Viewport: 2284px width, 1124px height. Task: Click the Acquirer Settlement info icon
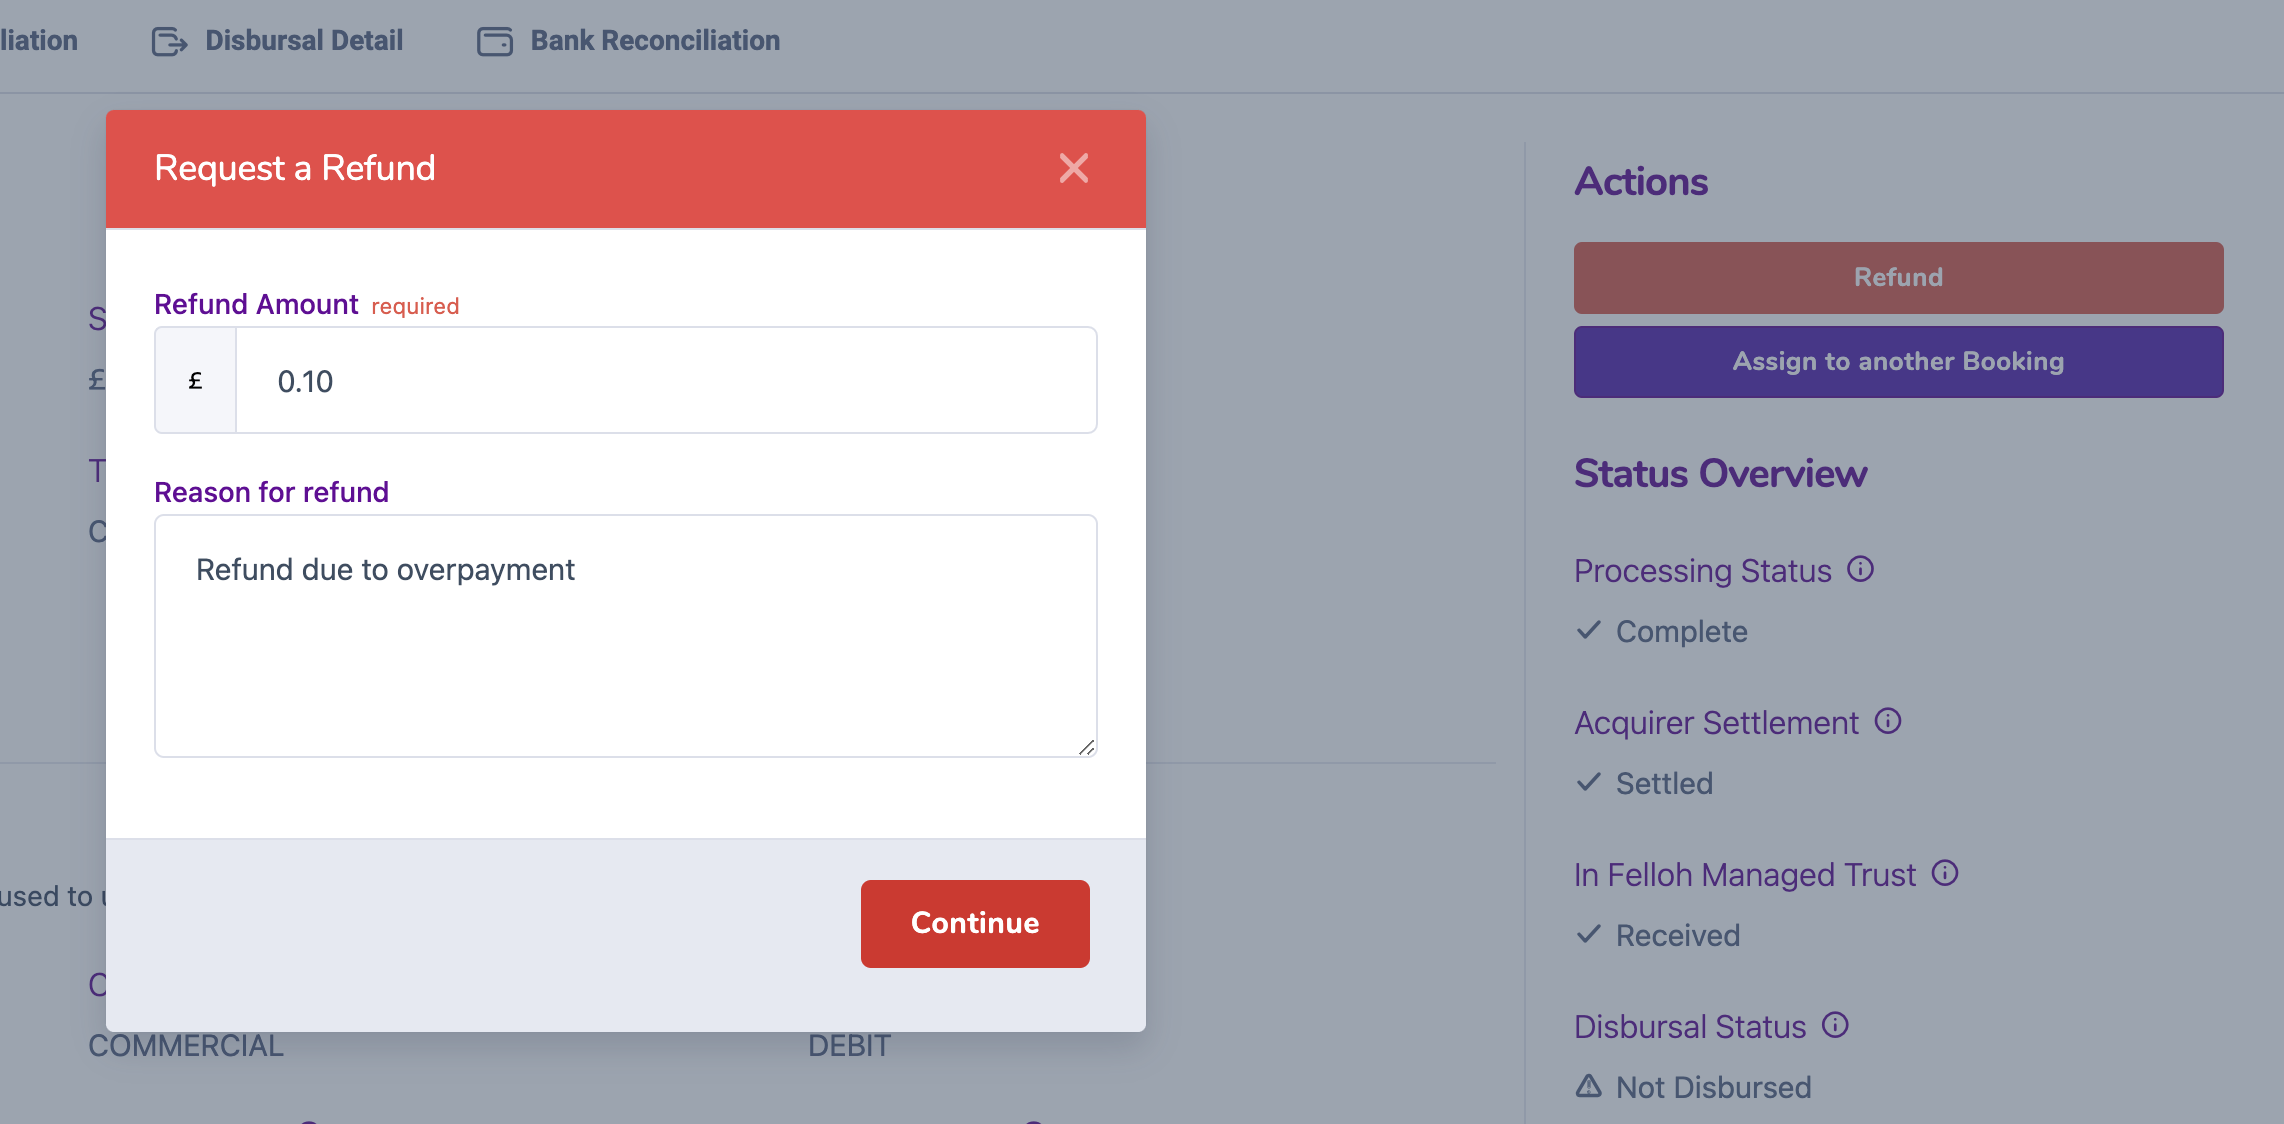1888,721
